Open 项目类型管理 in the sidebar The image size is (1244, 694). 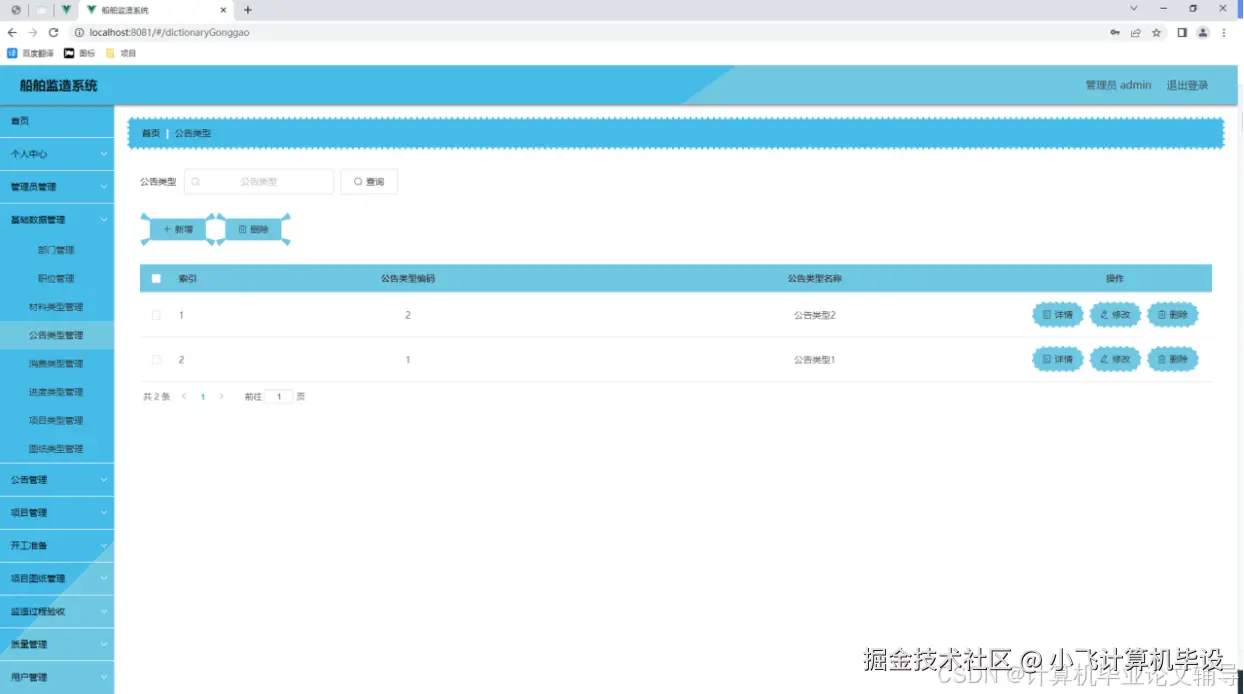[57, 420]
